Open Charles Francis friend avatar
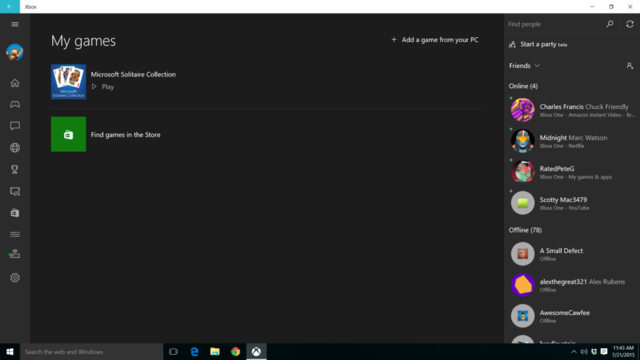Screen dimensions: 640x360 [522, 110]
